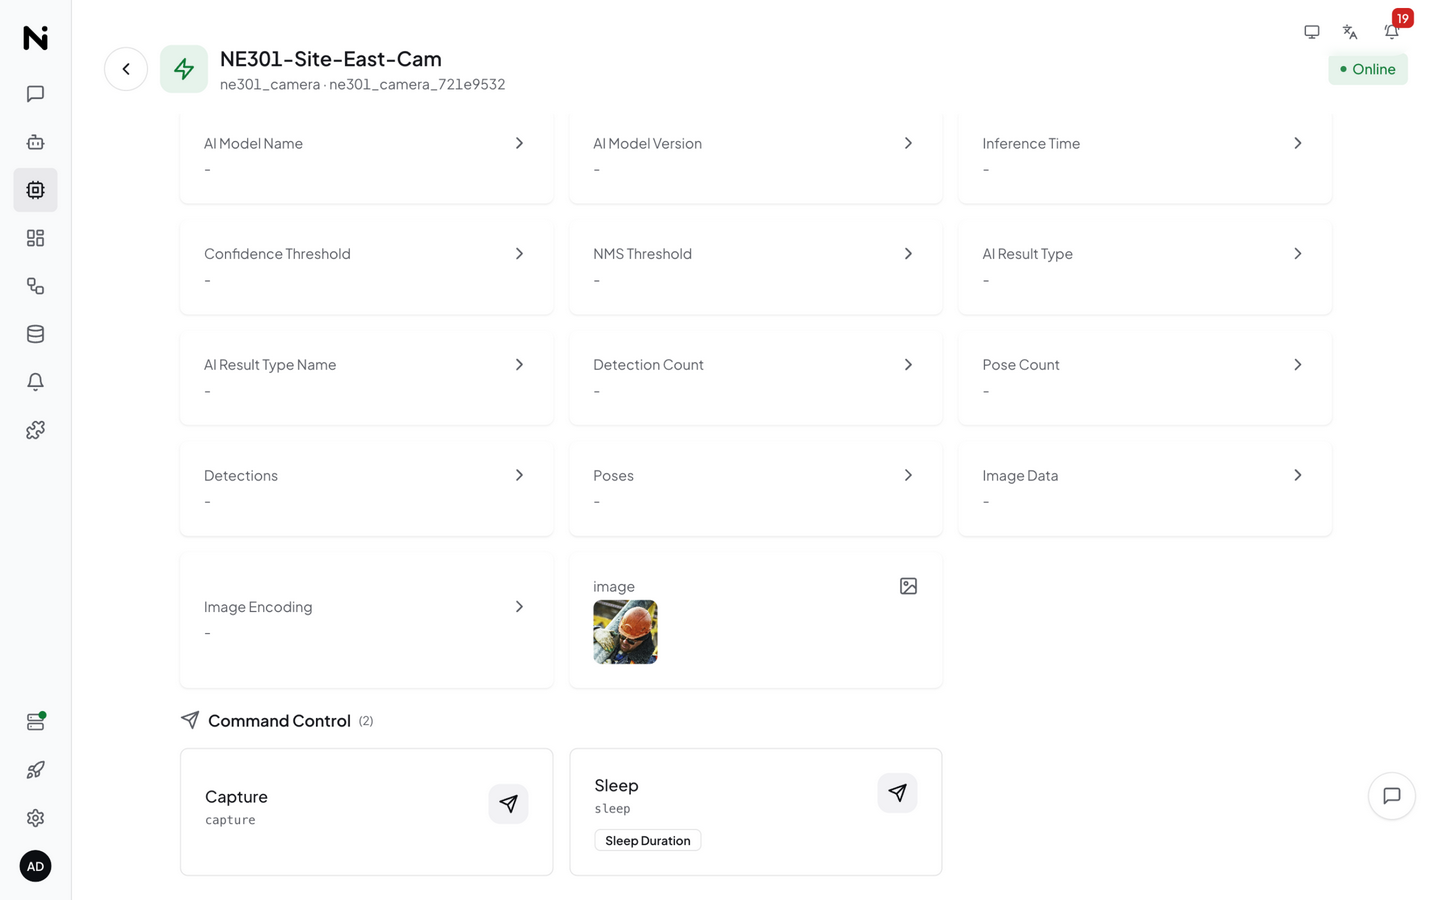Click the ne301_camera_721e9532 identifier text
Image resolution: width=1440 pixels, height=900 pixels.
417,85
